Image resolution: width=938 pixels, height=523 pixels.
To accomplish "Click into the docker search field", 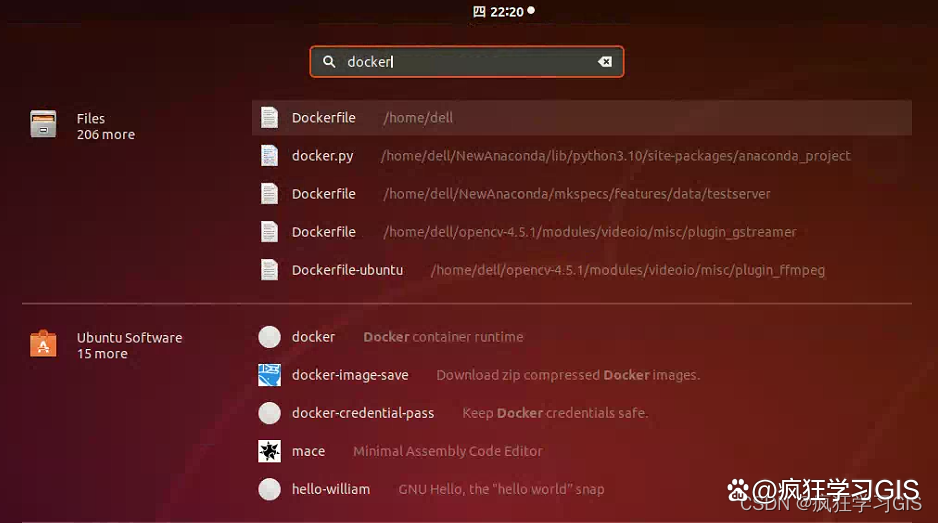I will pyautogui.click(x=467, y=62).
